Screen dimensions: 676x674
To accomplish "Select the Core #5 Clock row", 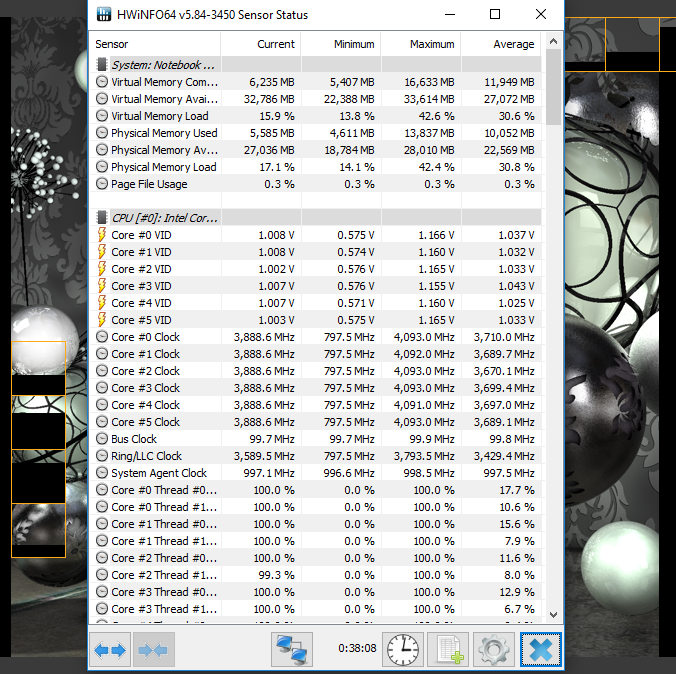I will click(315, 422).
